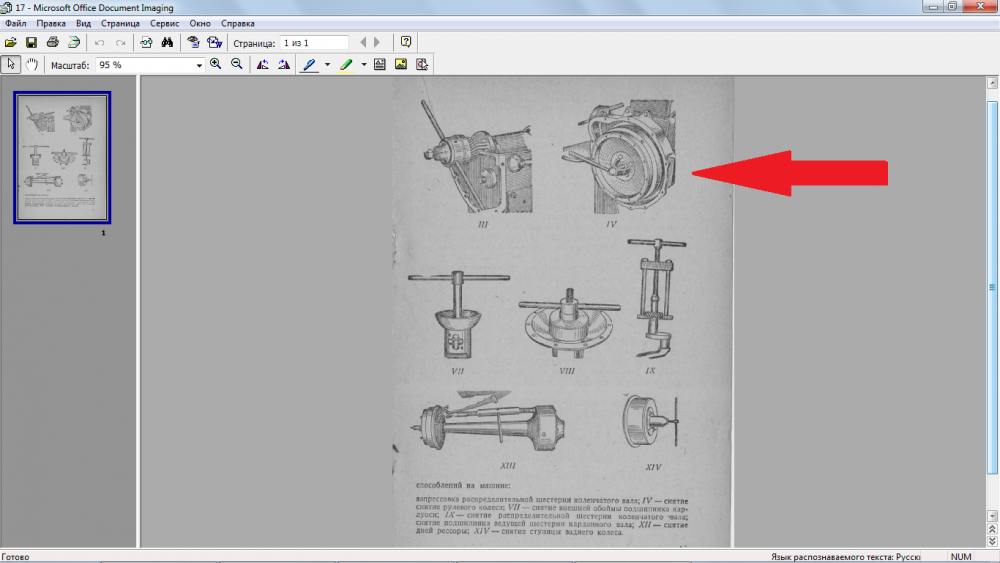Click the binoculars Find icon
1000x563 pixels.
(x=168, y=42)
